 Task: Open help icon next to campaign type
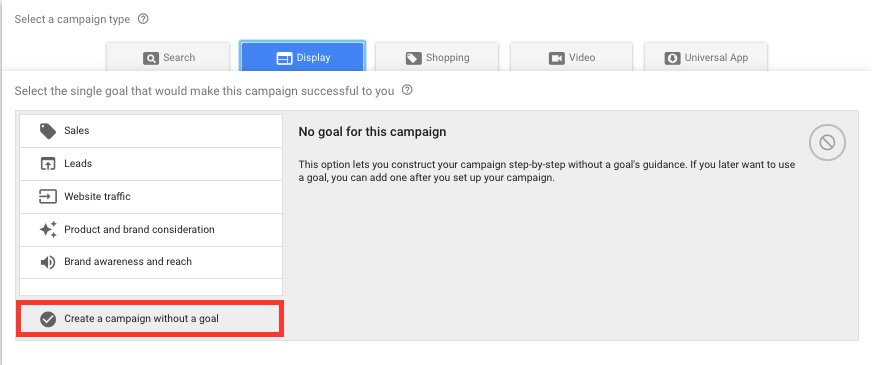[143, 19]
